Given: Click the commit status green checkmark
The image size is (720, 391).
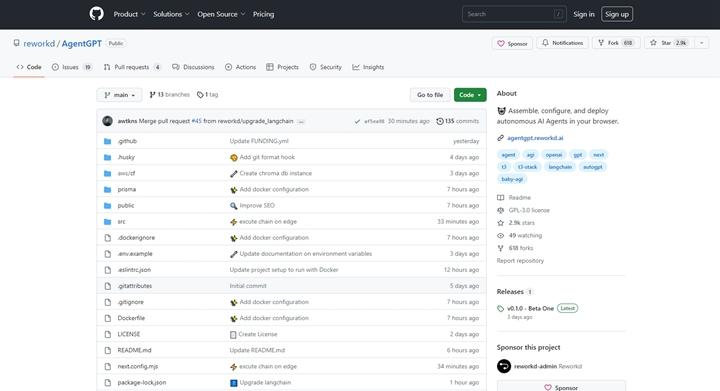Looking at the screenshot, I should pos(357,121).
